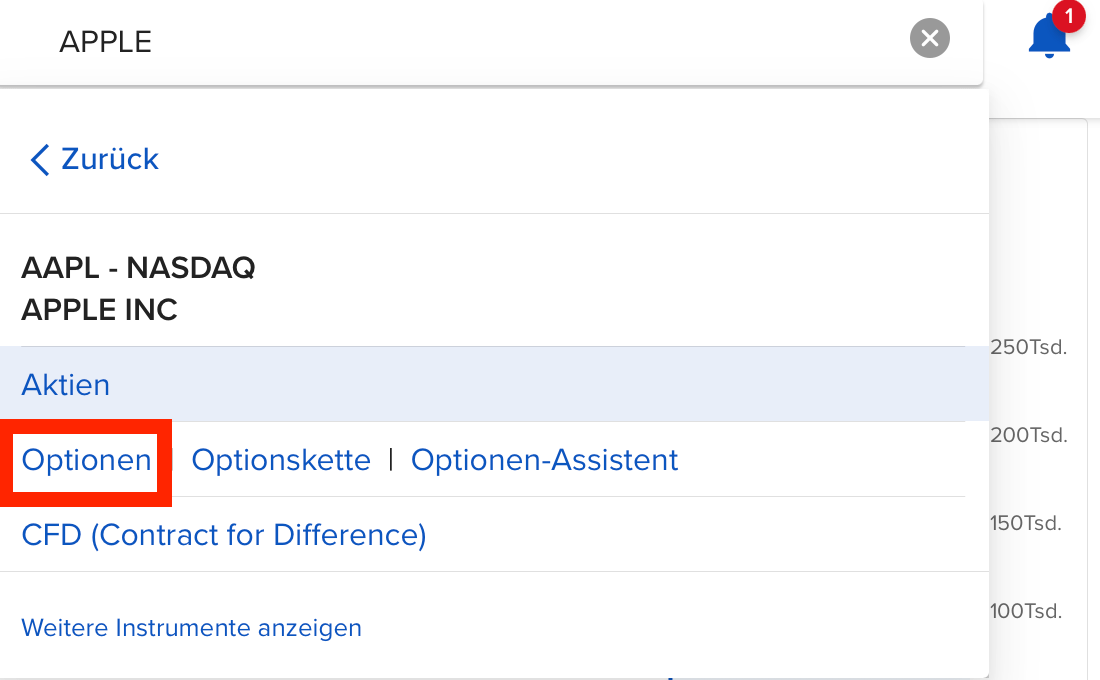Click the 100Tsd axis label
Image resolution: width=1100 pixels, height=680 pixels.
coord(1028,610)
